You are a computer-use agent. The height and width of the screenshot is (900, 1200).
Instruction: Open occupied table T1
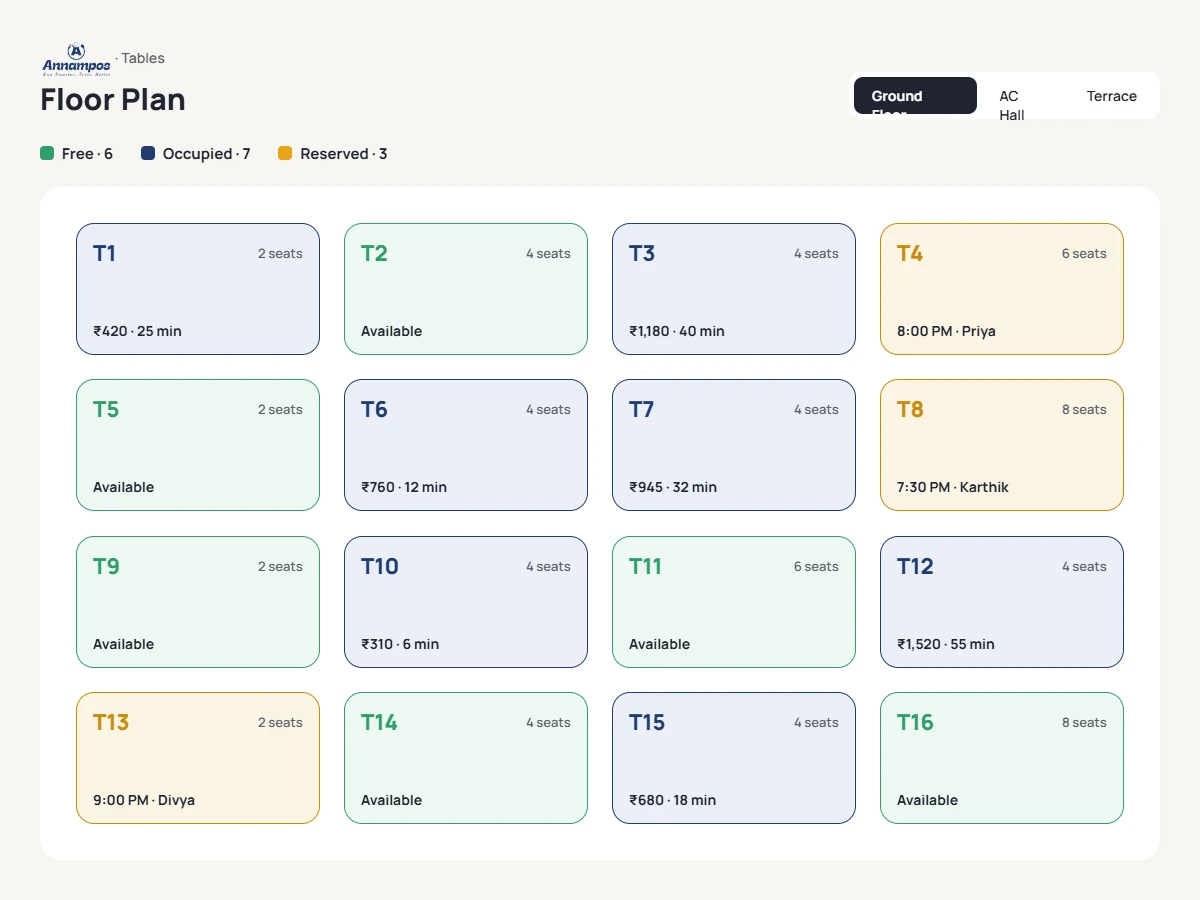click(x=198, y=289)
